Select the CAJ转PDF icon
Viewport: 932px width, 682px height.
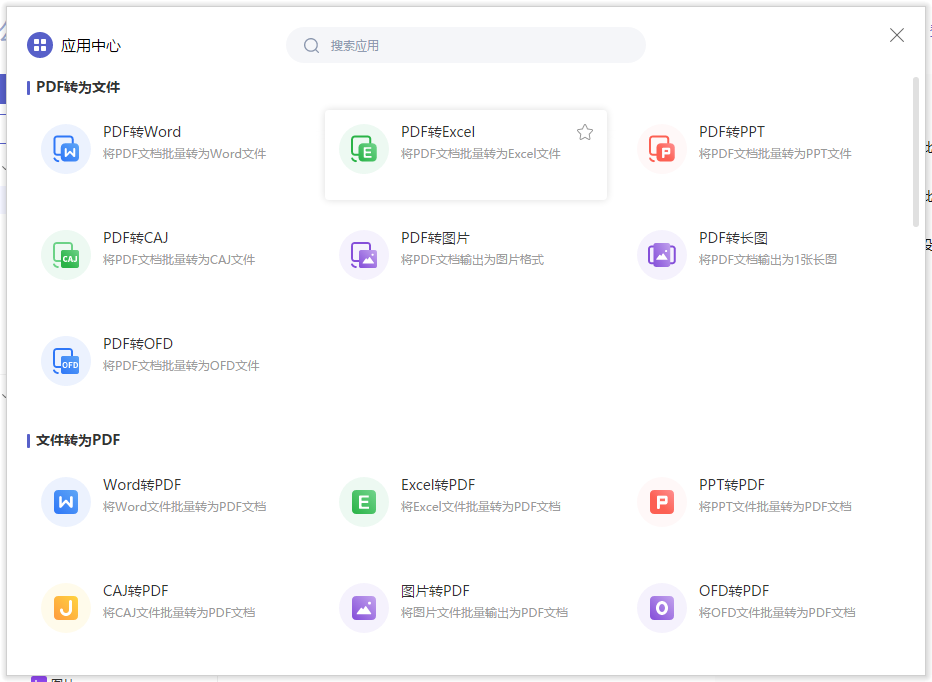pos(66,608)
